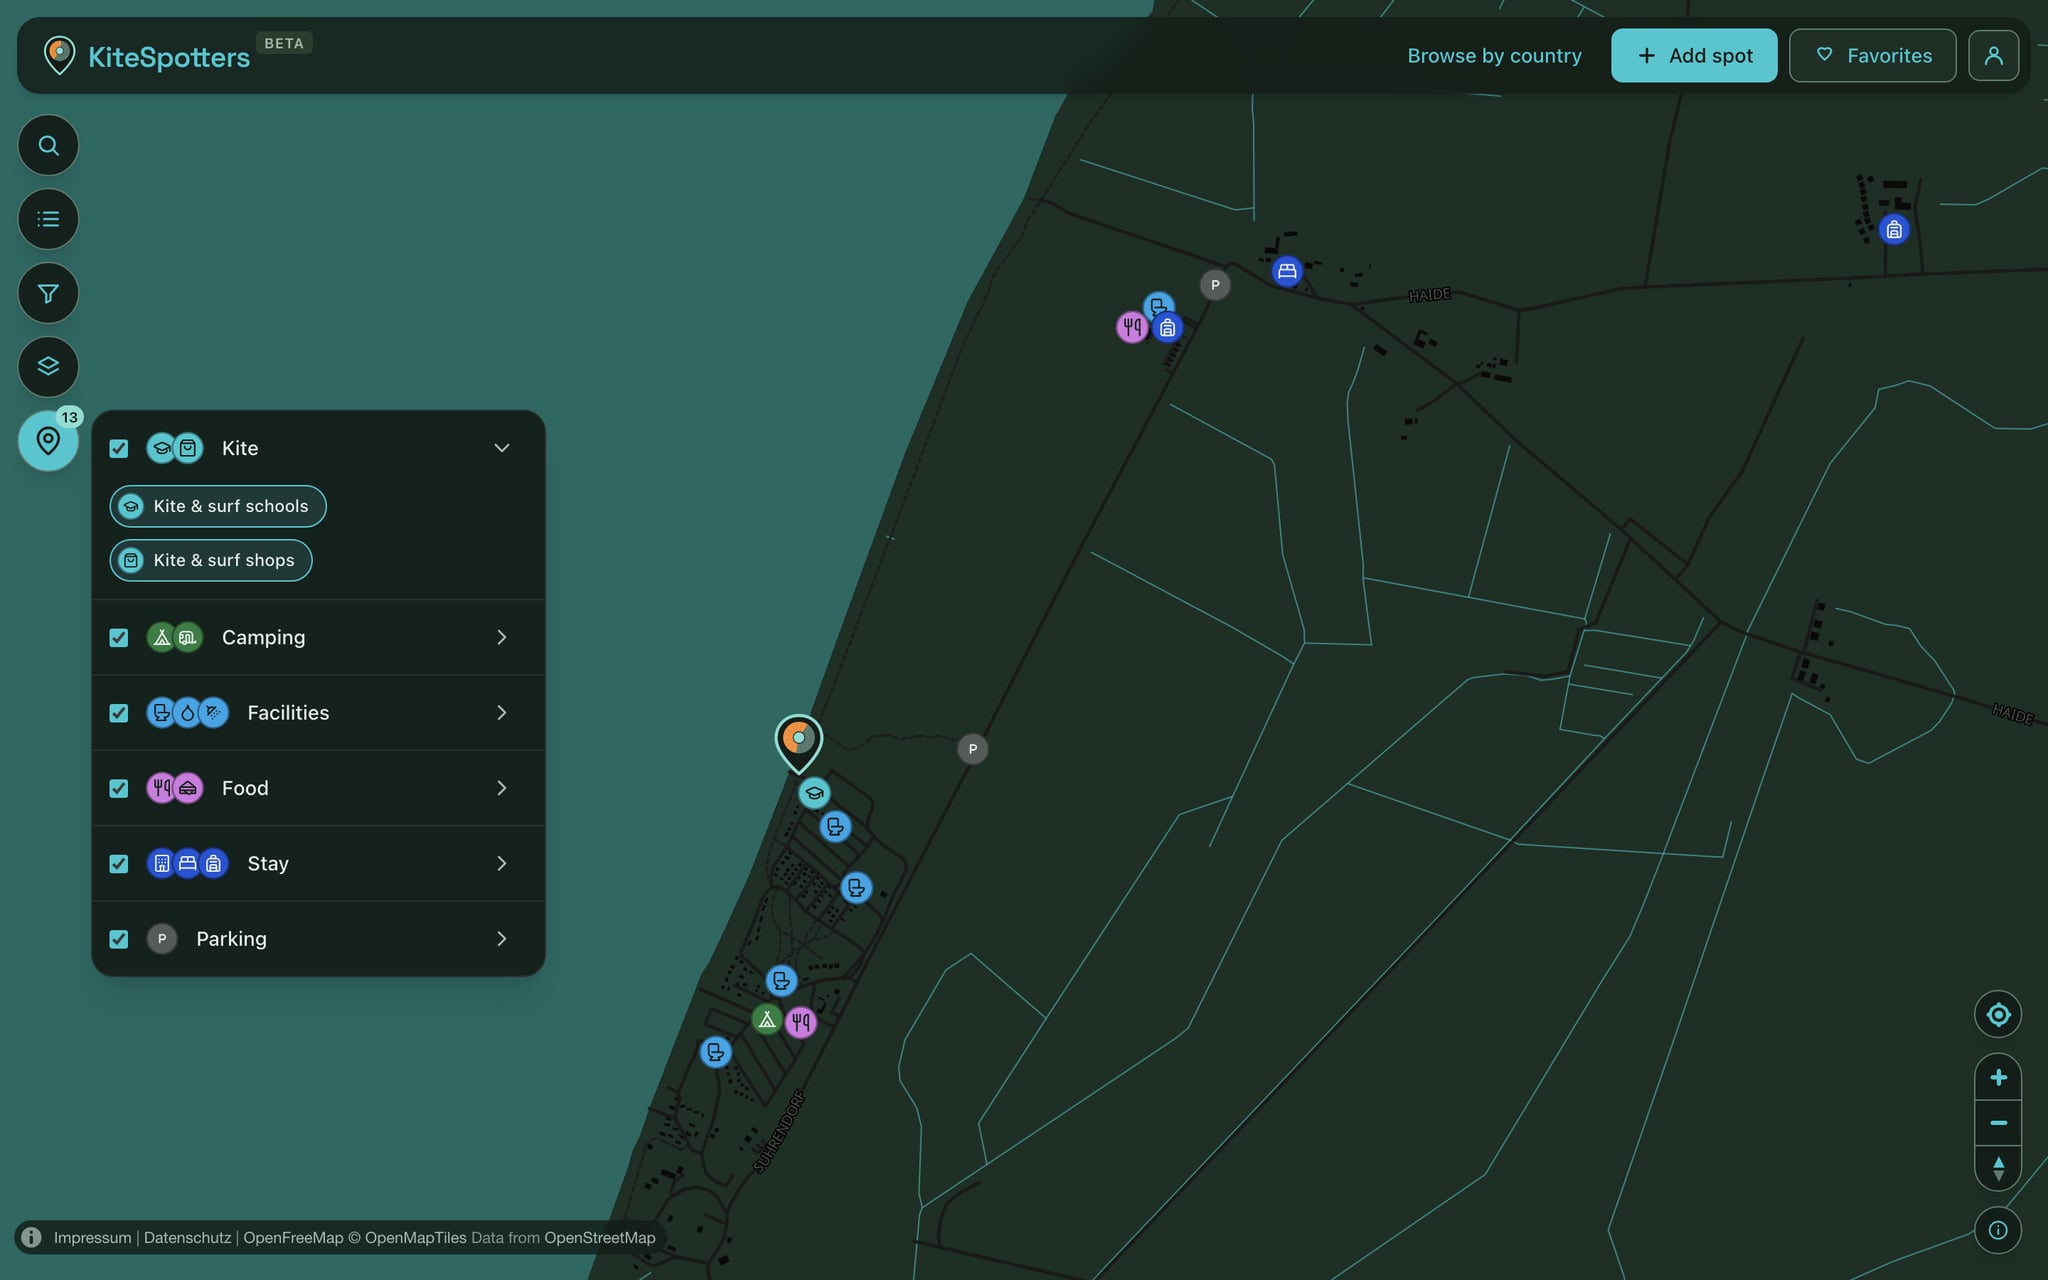Expand the Camping category chevron
This screenshot has height=1280, width=2048.
point(502,637)
